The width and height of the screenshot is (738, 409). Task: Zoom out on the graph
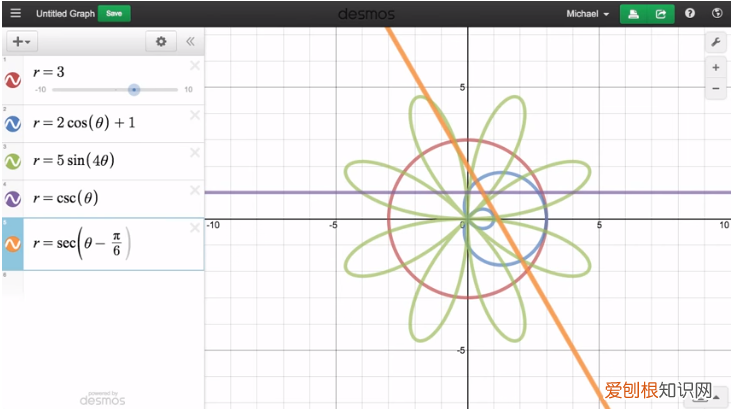pyautogui.click(x=716, y=89)
